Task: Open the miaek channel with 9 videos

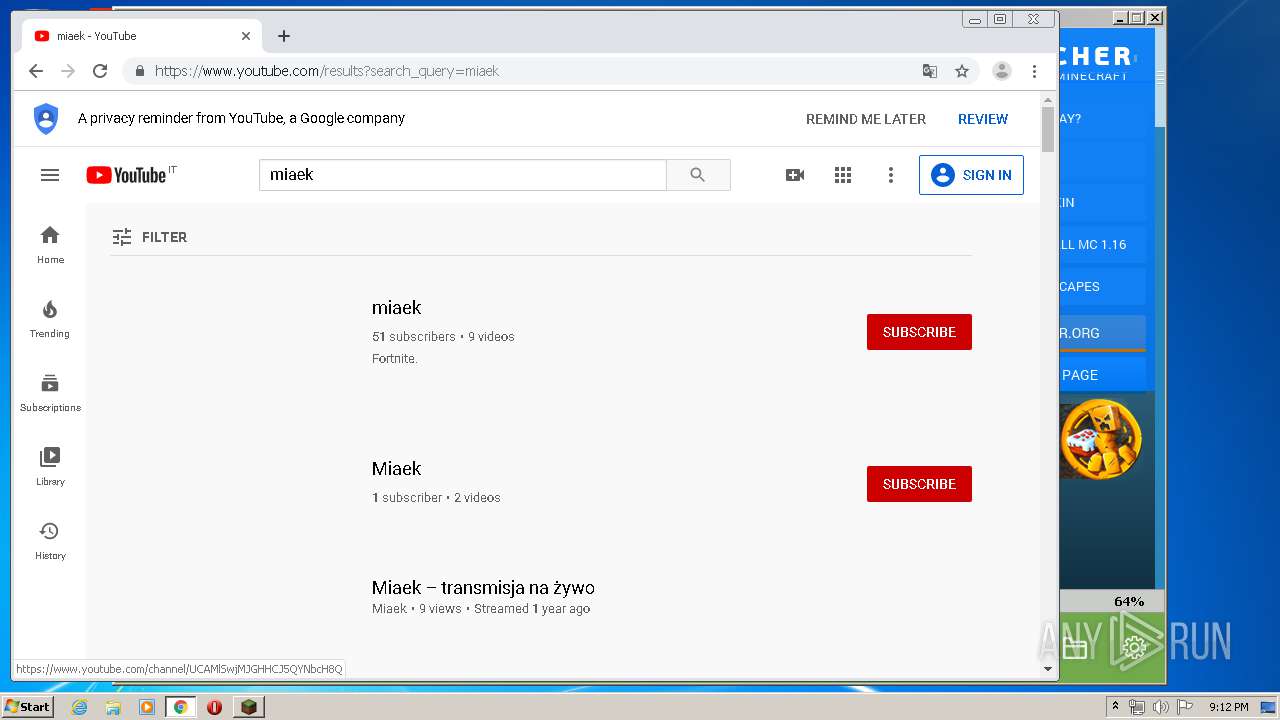Action: pos(396,308)
